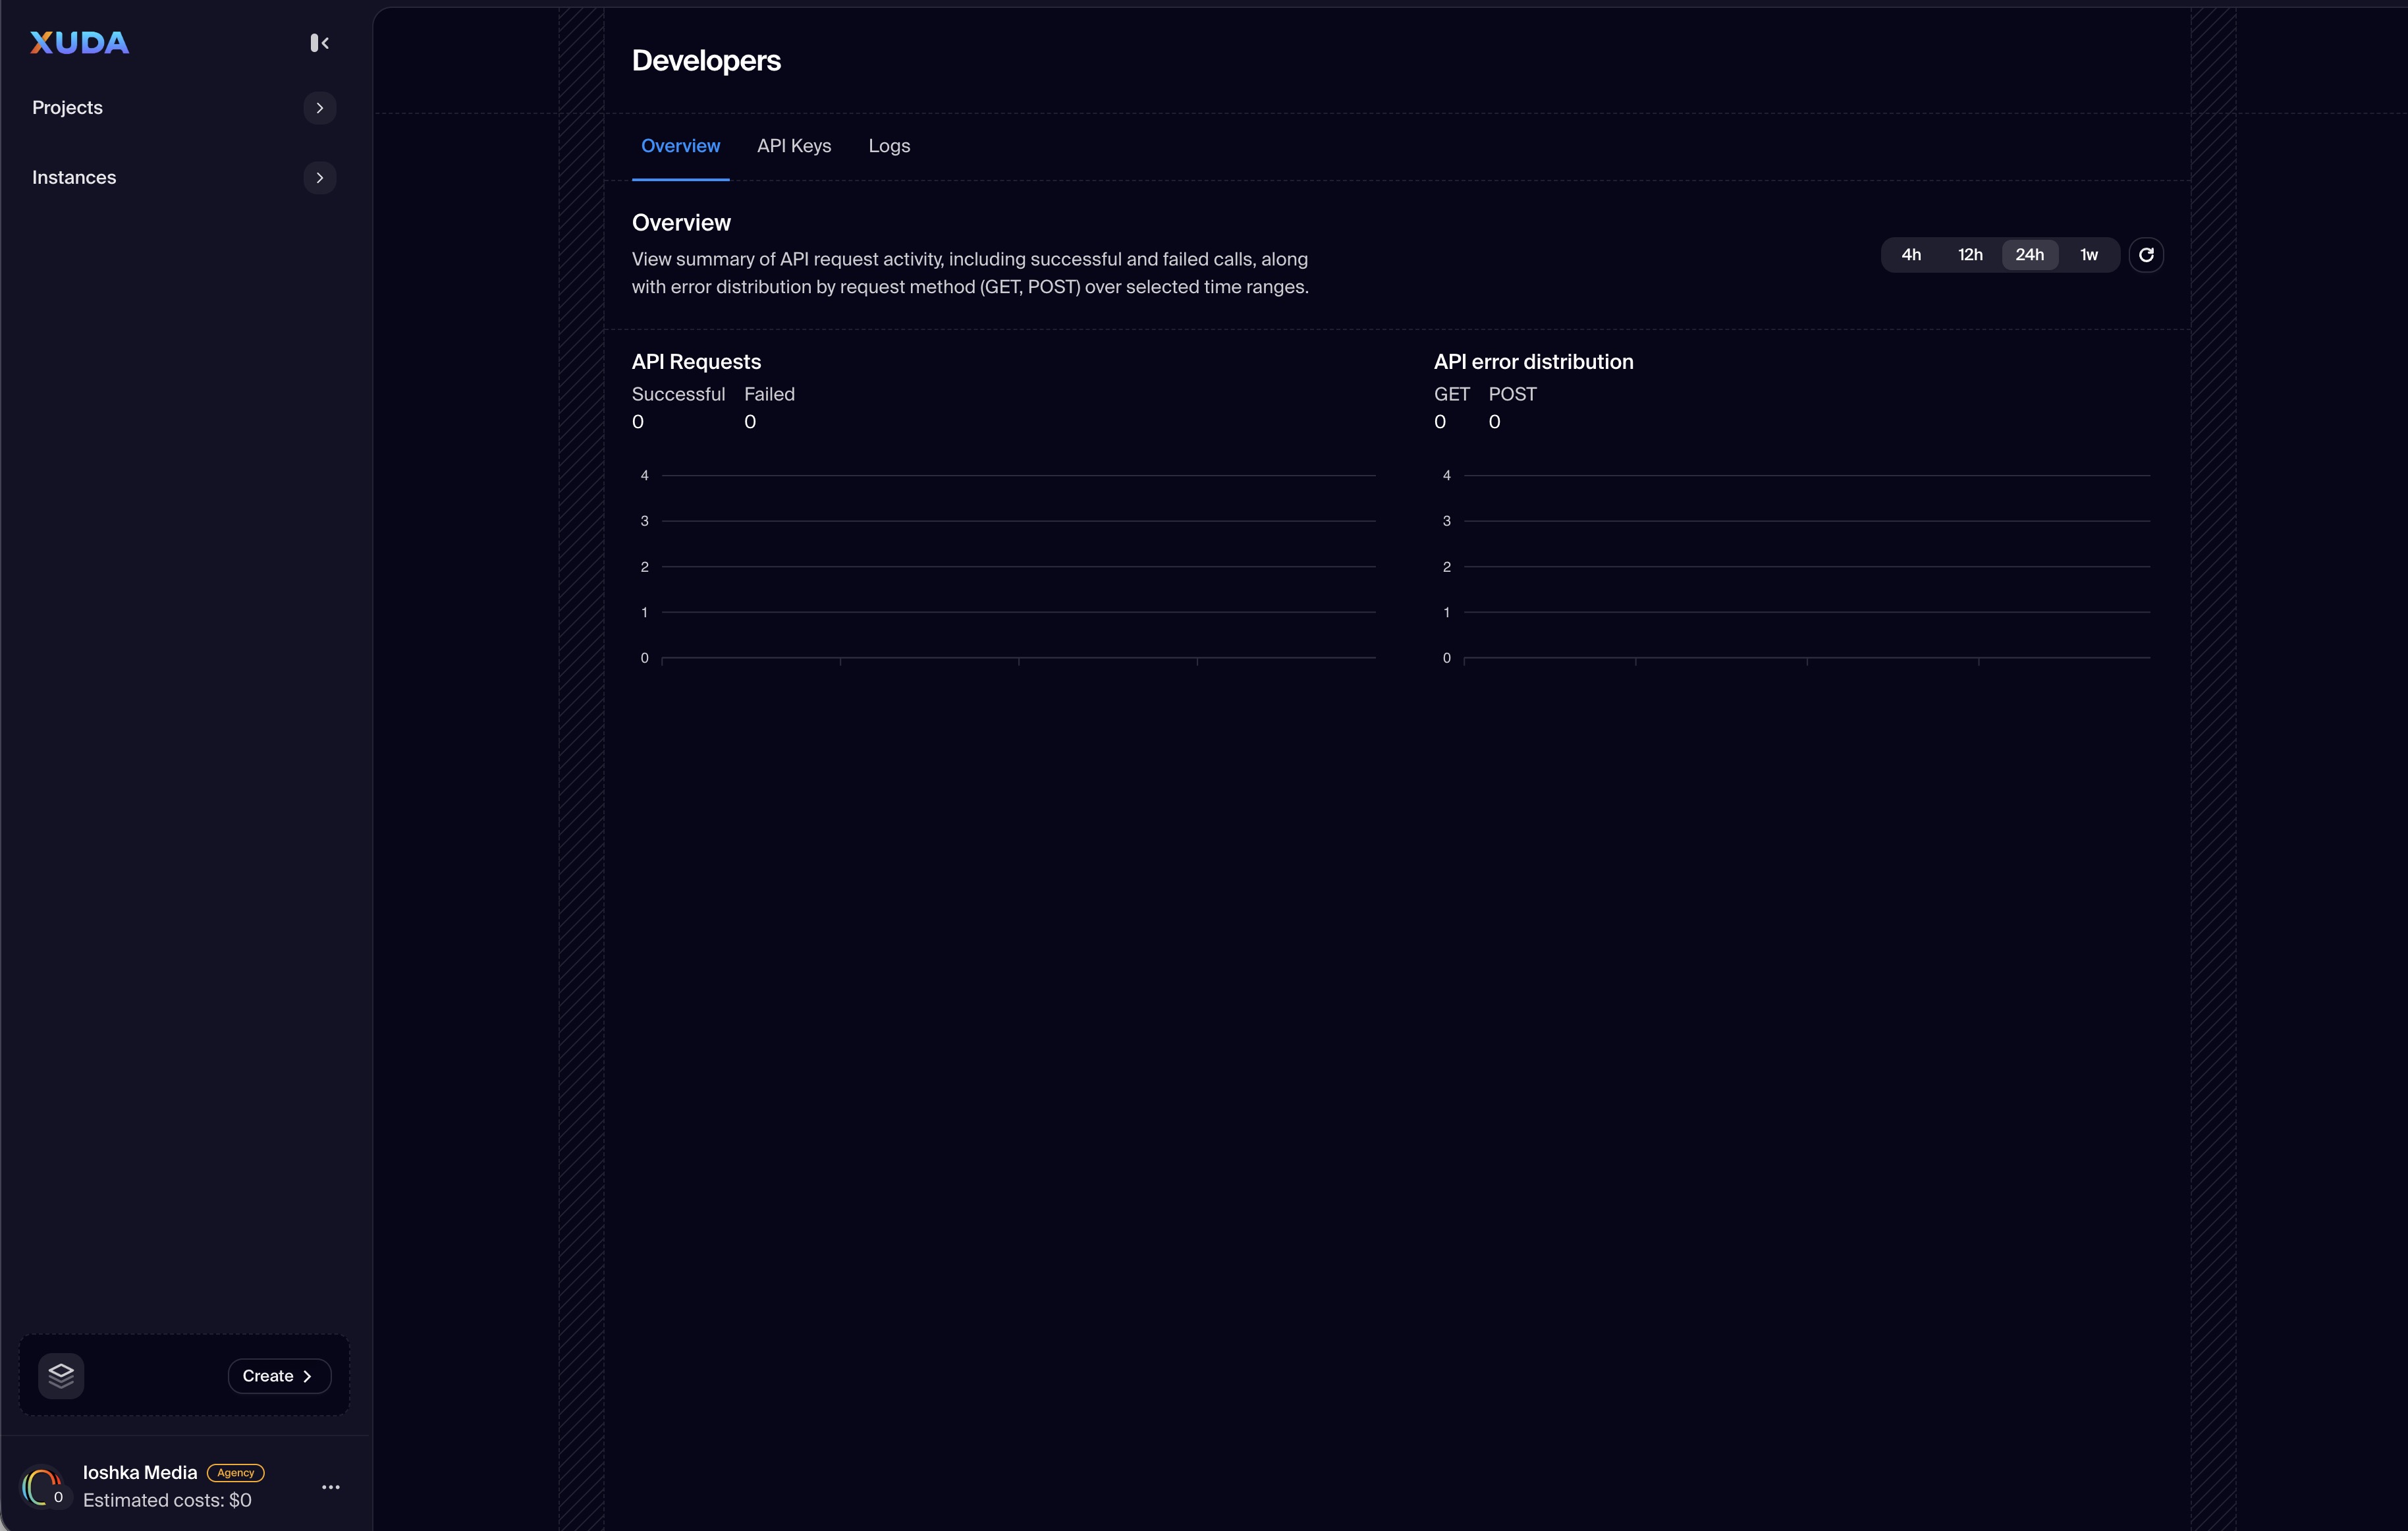Select the 24h time range
This screenshot has width=2408, height=1531.
pos(2029,255)
